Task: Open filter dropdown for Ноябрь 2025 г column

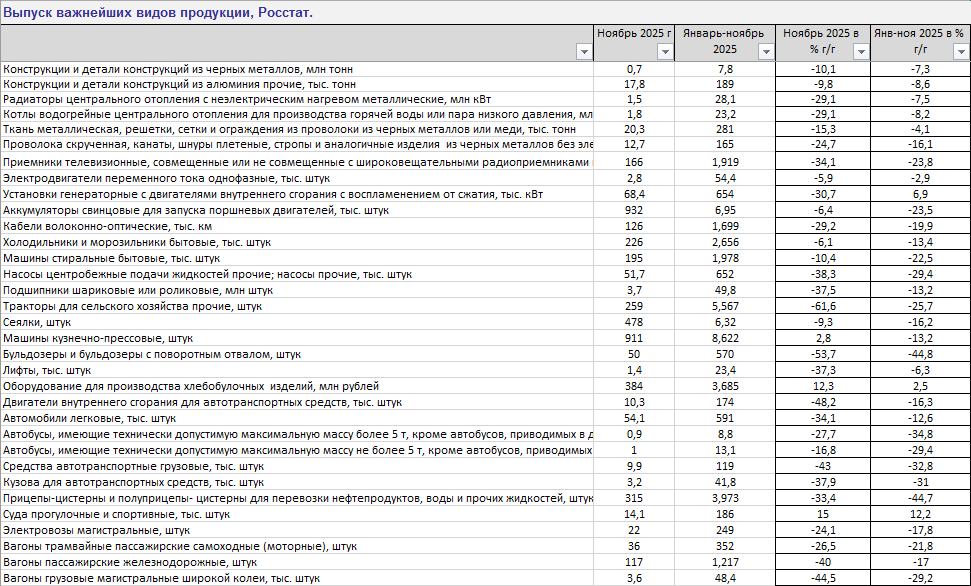Action: (x=665, y=52)
